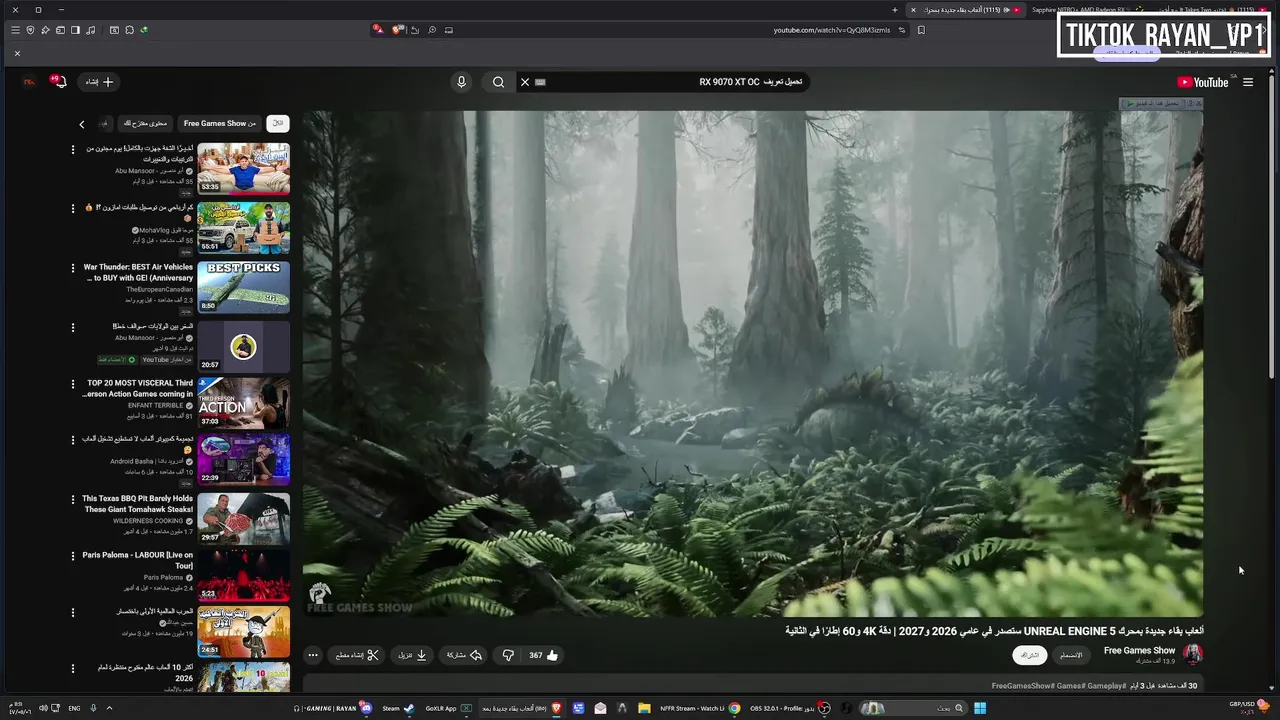1280x720 pixels.
Task: Click the white Subscribe button
Action: [x=1029, y=655]
